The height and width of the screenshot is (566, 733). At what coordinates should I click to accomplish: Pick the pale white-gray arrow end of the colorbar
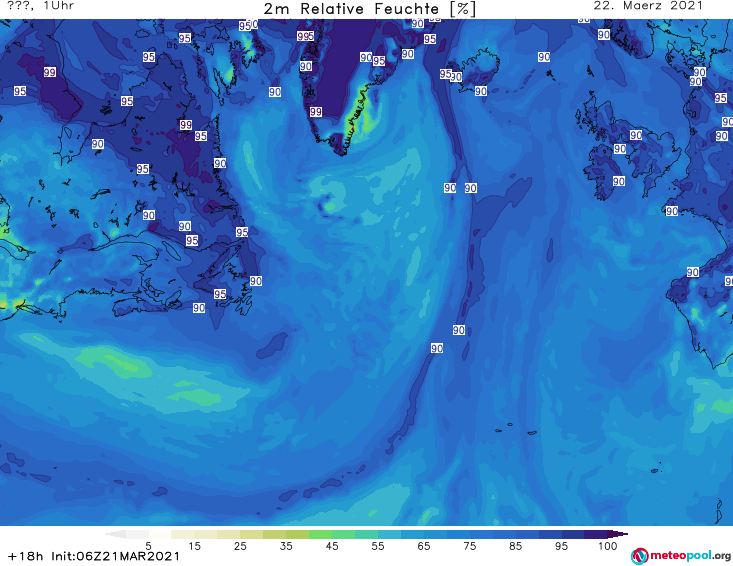point(115,534)
